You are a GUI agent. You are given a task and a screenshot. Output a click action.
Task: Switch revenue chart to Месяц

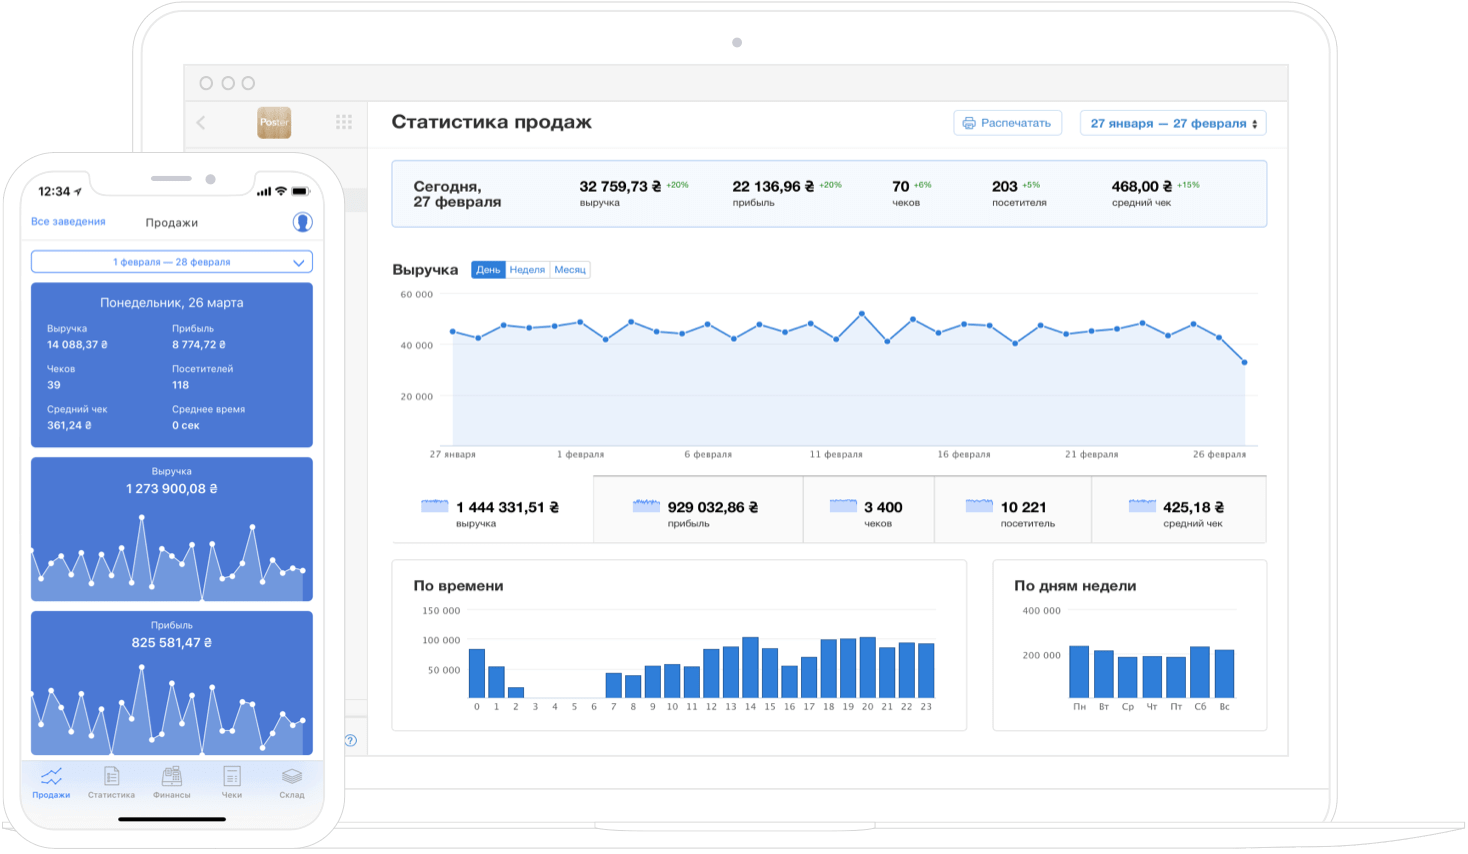point(570,270)
